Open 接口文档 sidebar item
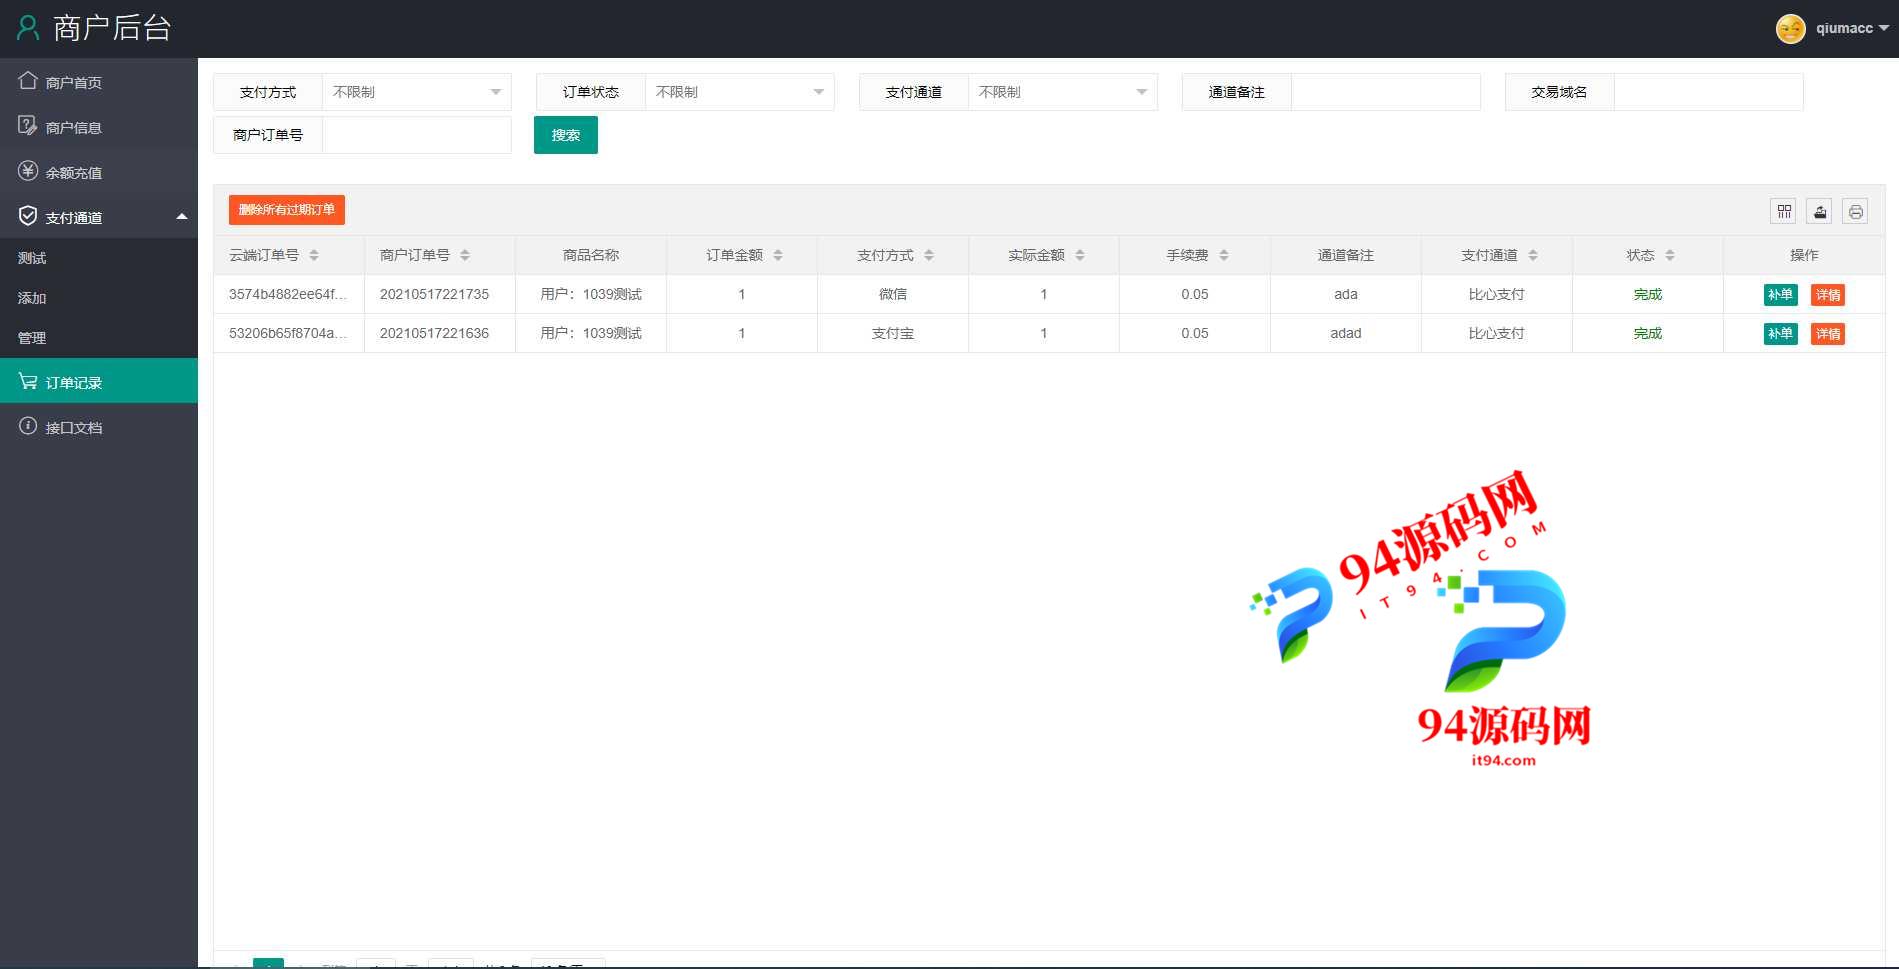1899x969 pixels. [x=99, y=427]
